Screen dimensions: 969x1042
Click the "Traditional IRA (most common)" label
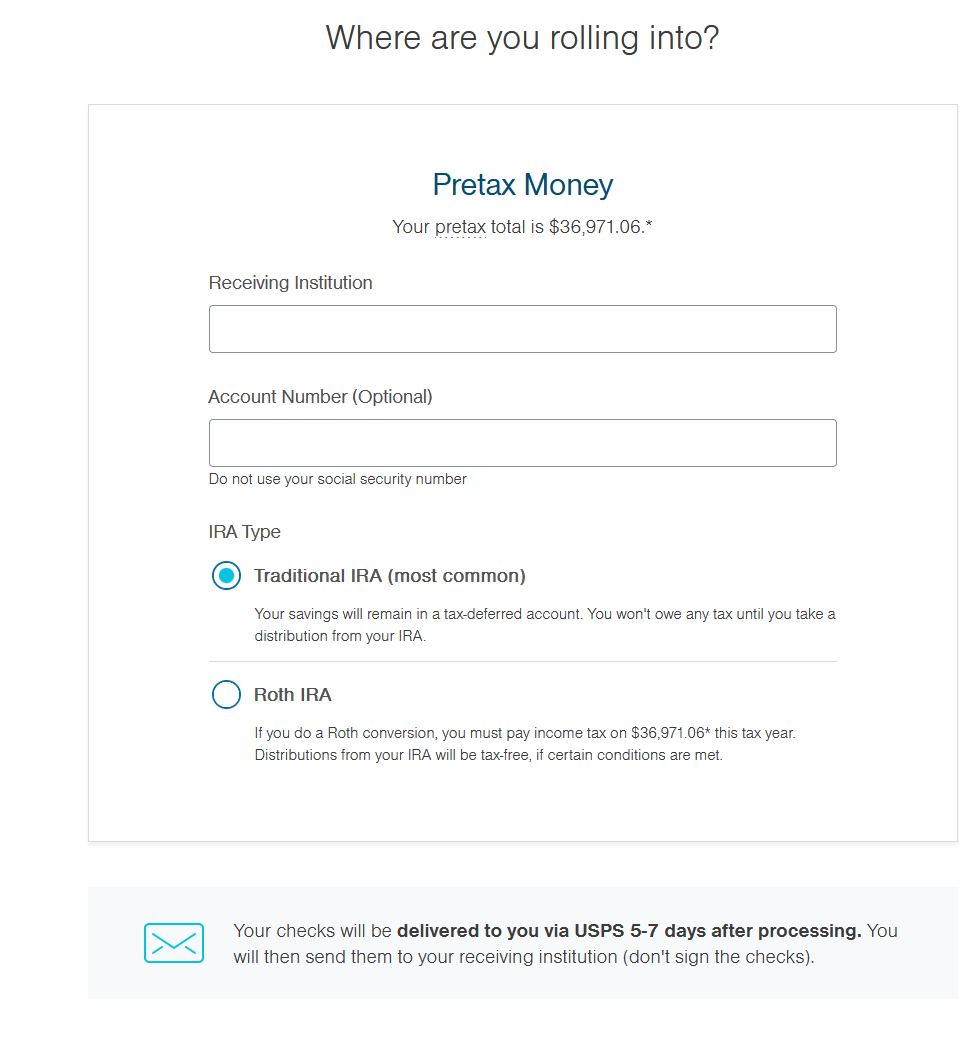coord(389,576)
